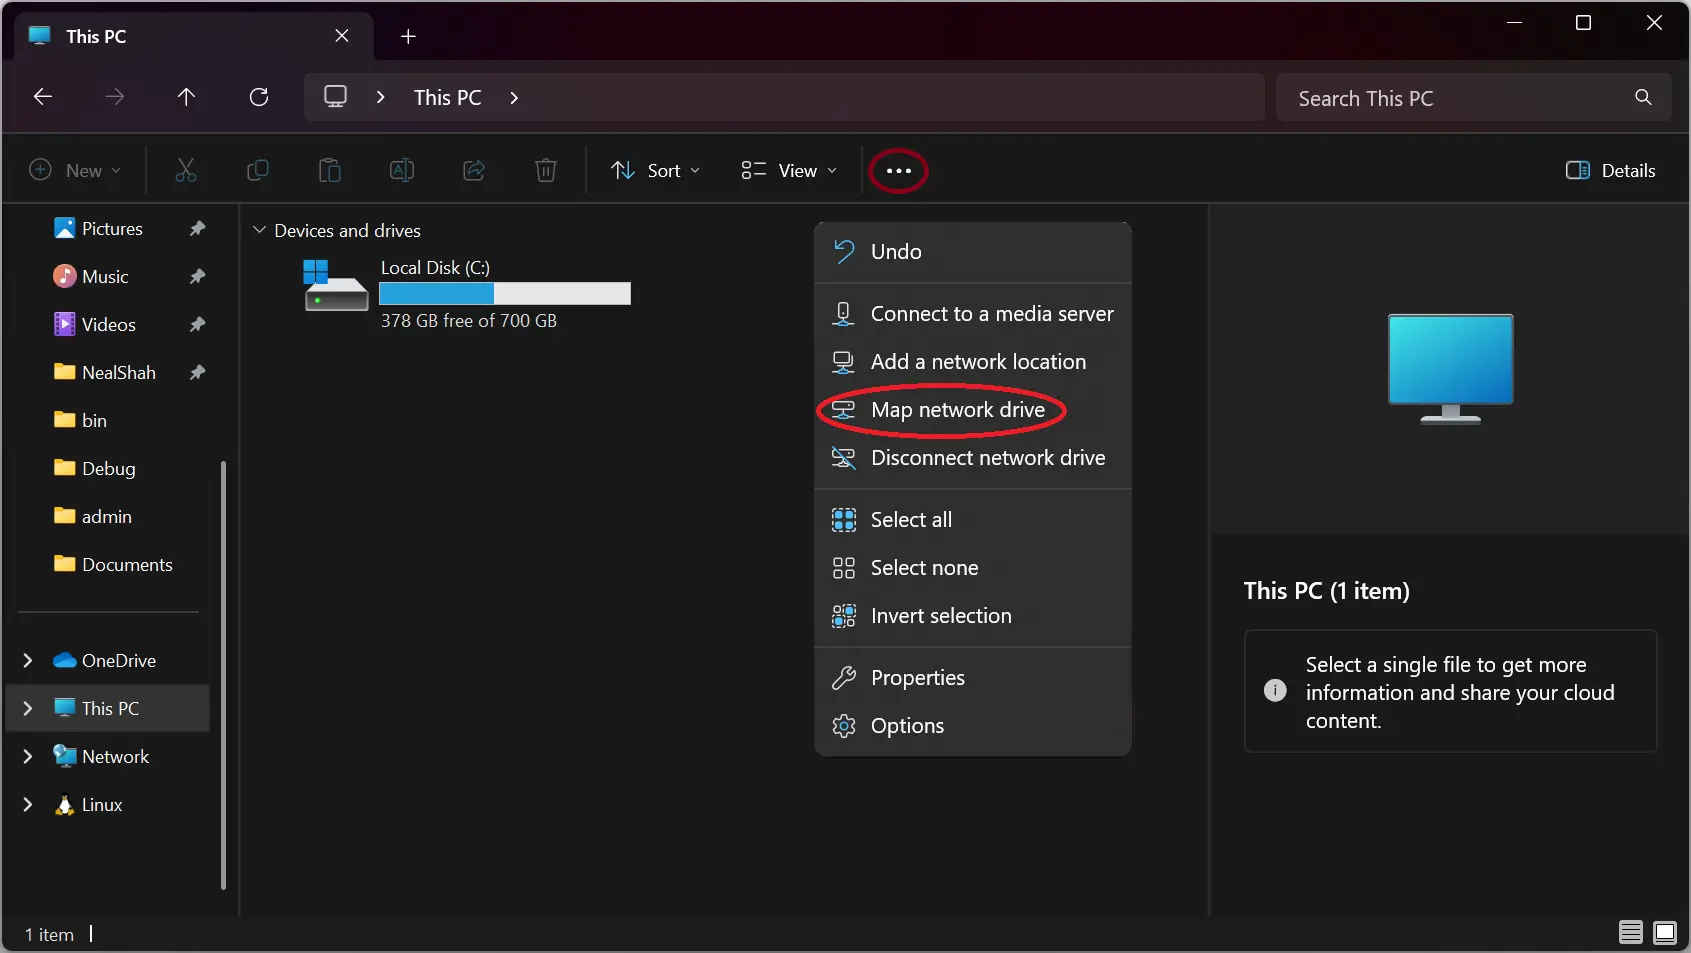Image resolution: width=1691 pixels, height=953 pixels.
Task: Unpin the Pictures folder
Action: coord(197,228)
